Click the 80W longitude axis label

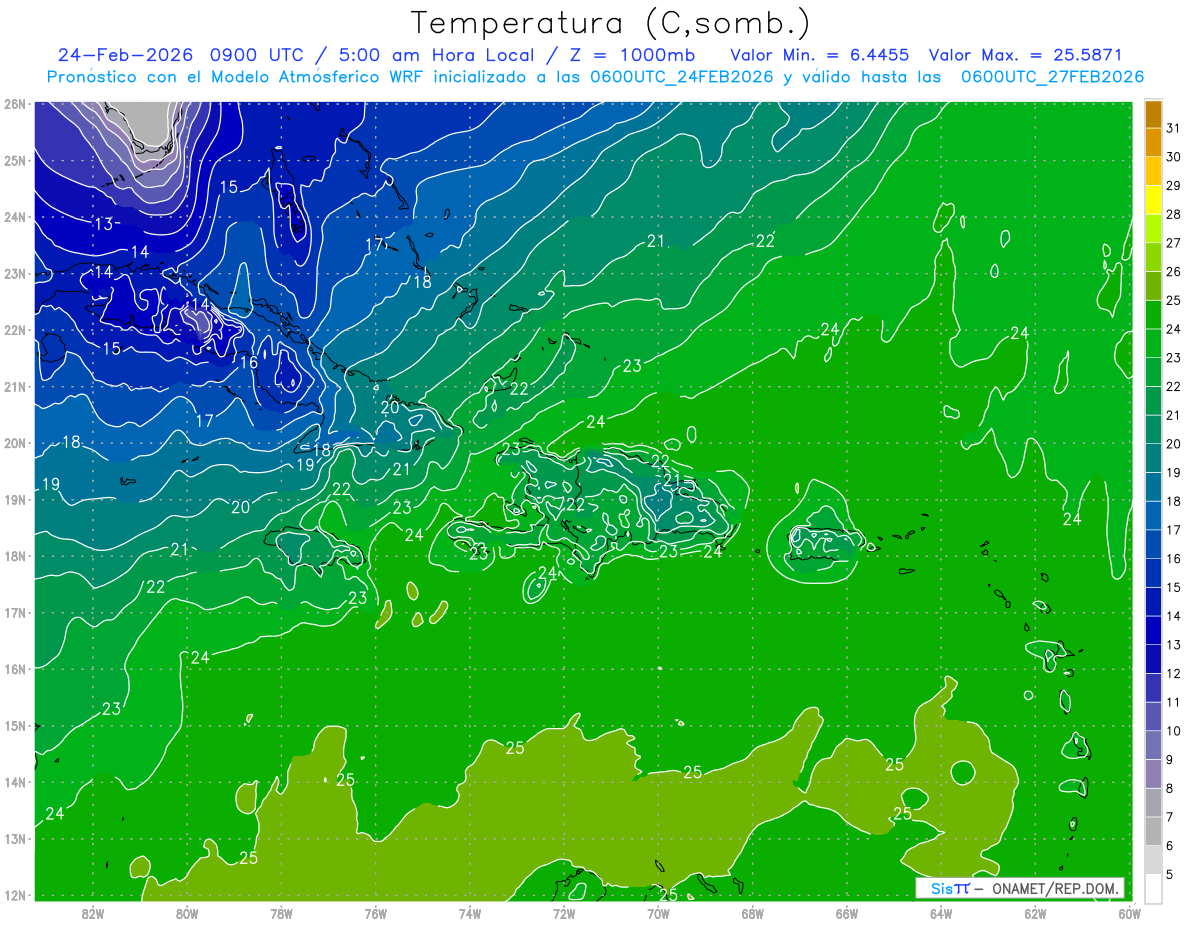187,913
